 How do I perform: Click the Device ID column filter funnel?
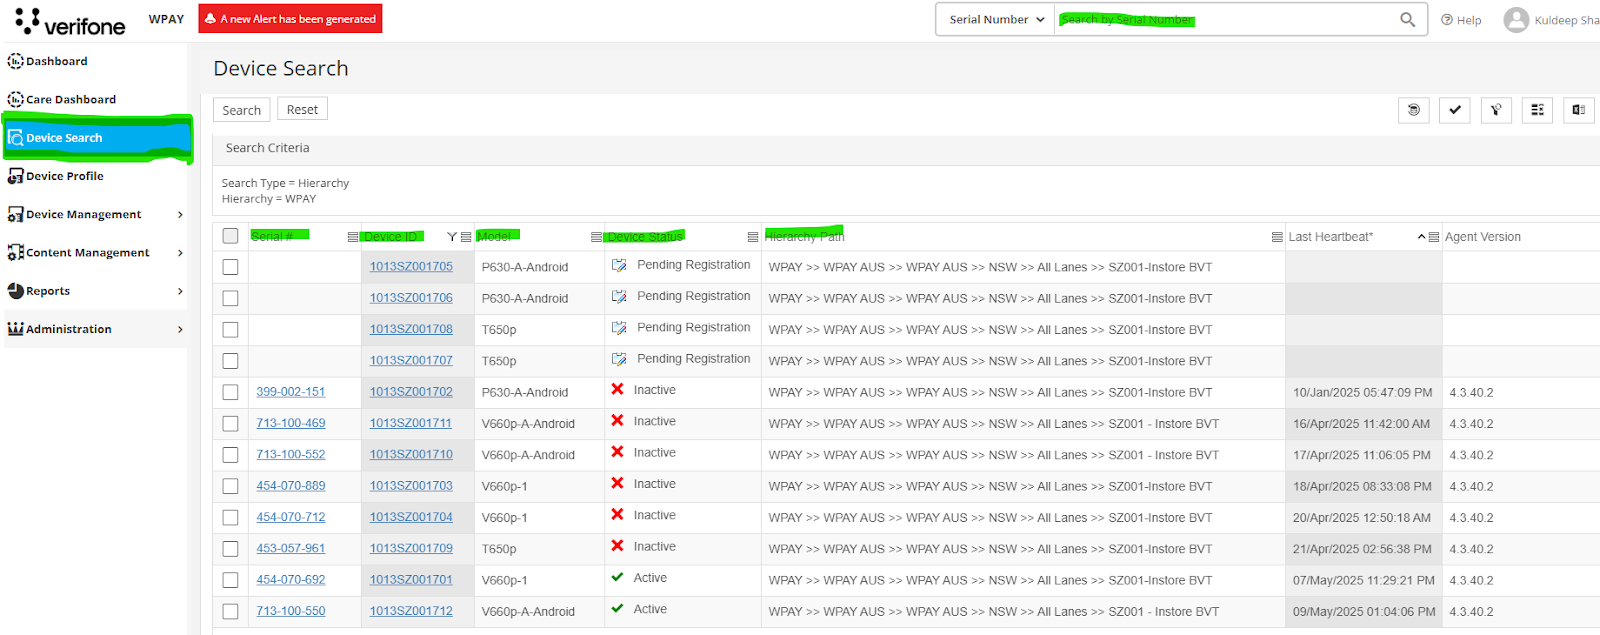point(452,237)
